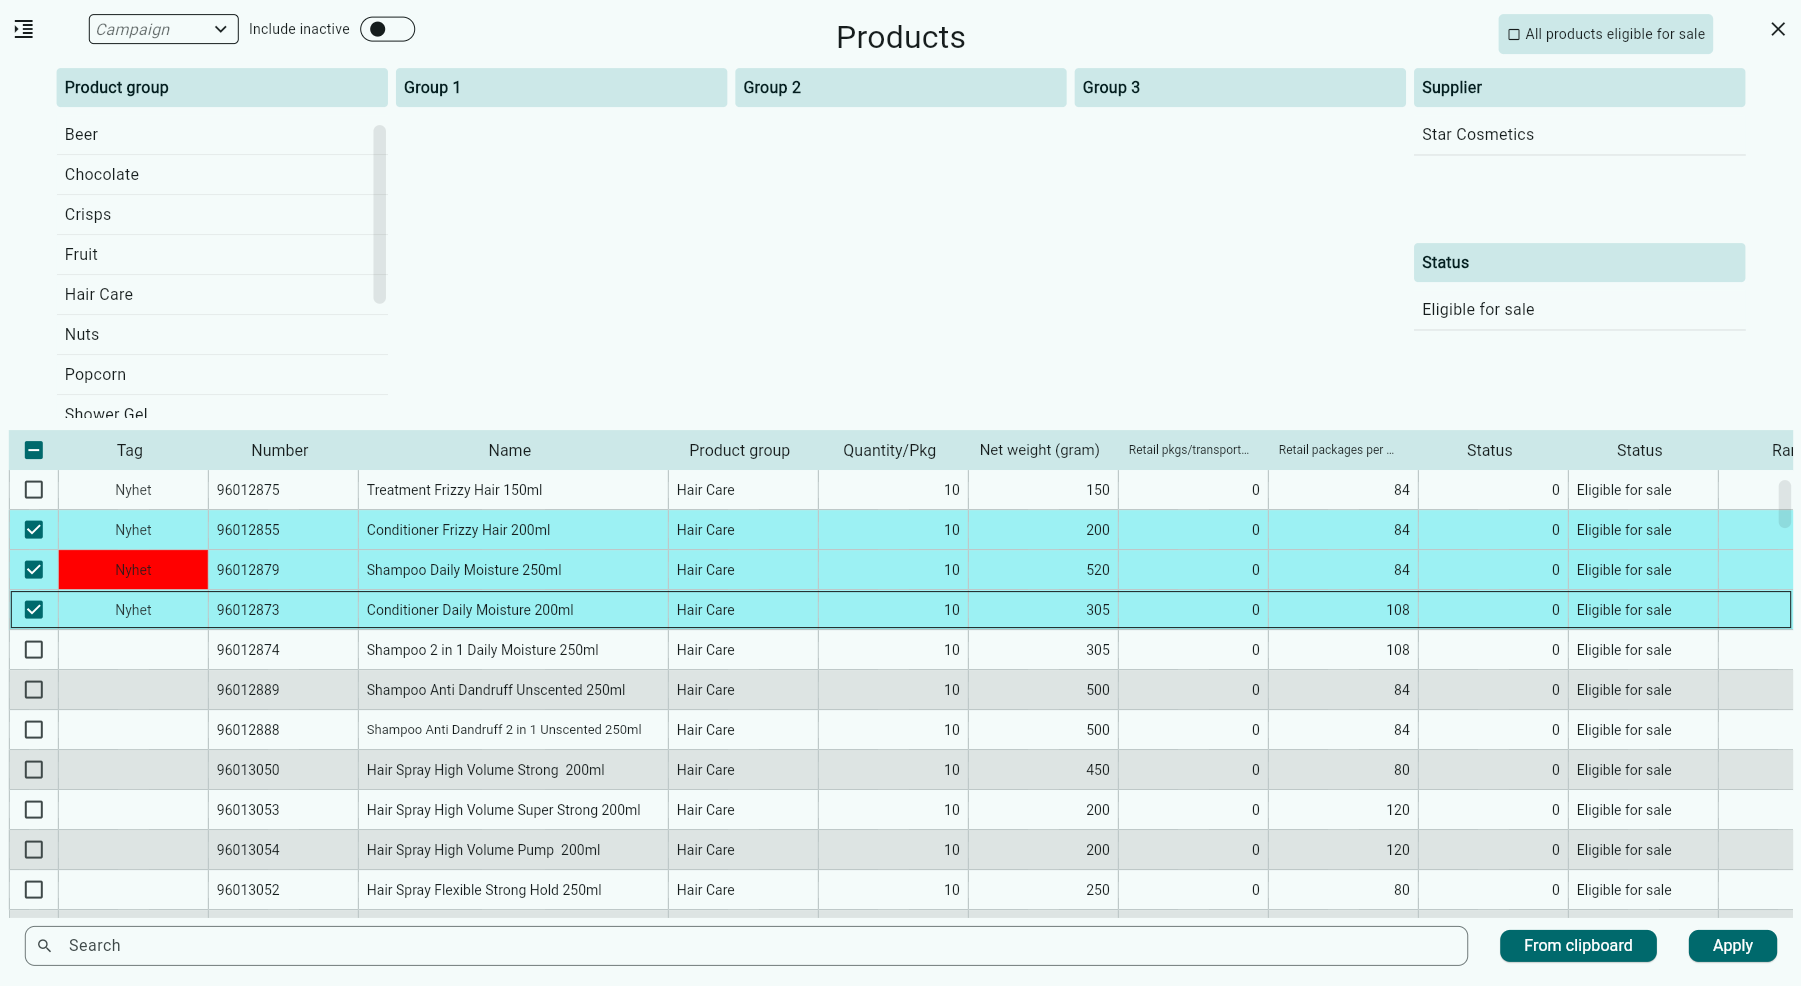
Task: Click the From clipboard button
Action: pos(1578,946)
